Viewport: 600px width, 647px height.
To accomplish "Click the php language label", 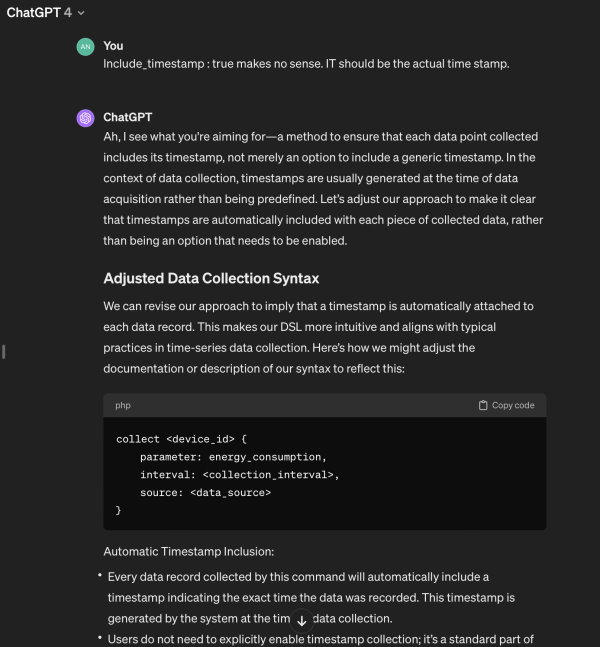I will [x=123, y=405].
